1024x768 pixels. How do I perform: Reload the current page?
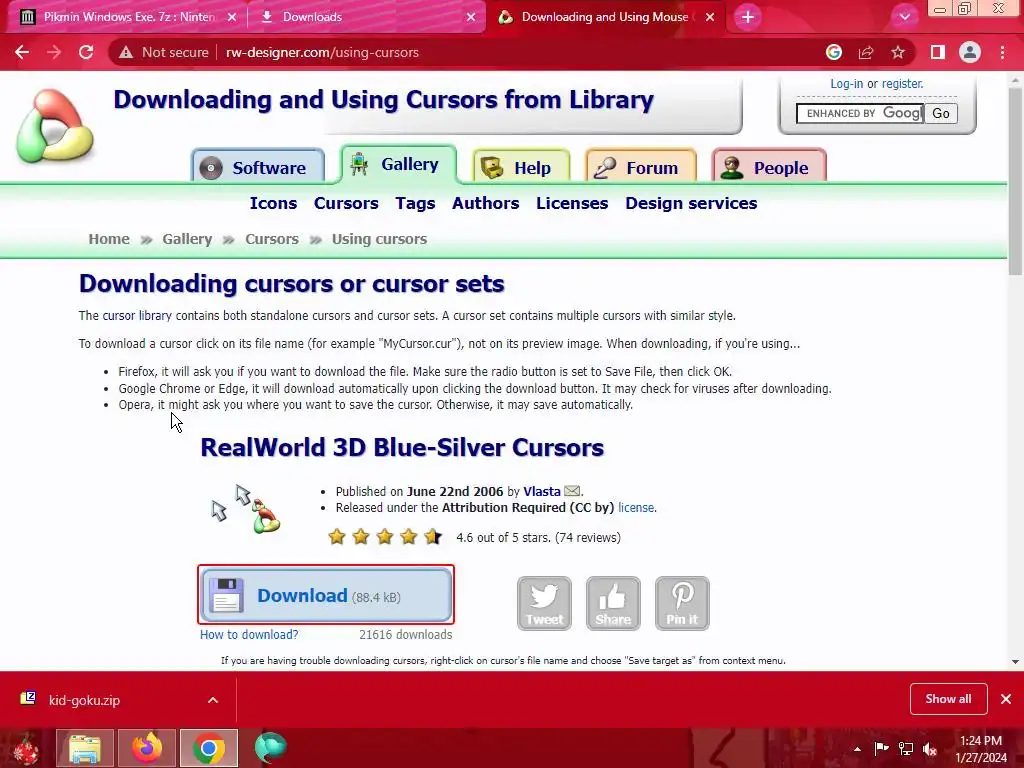click(x=86, y=52)
